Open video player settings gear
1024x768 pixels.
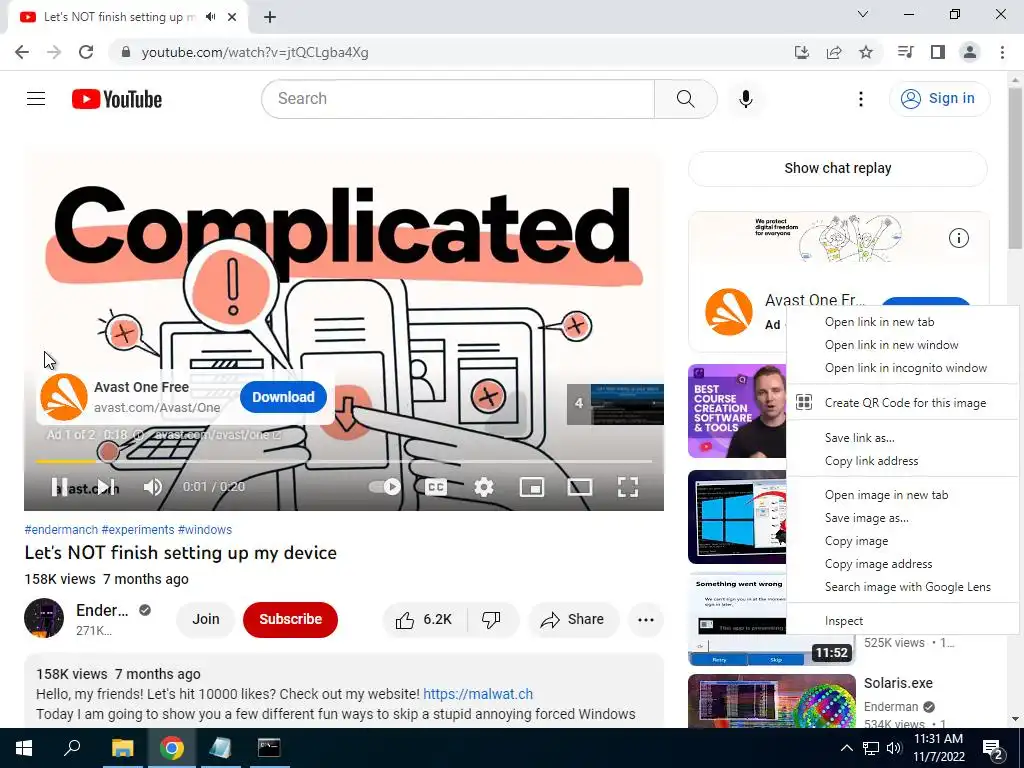pyautogui.click(x=484, y=487)
